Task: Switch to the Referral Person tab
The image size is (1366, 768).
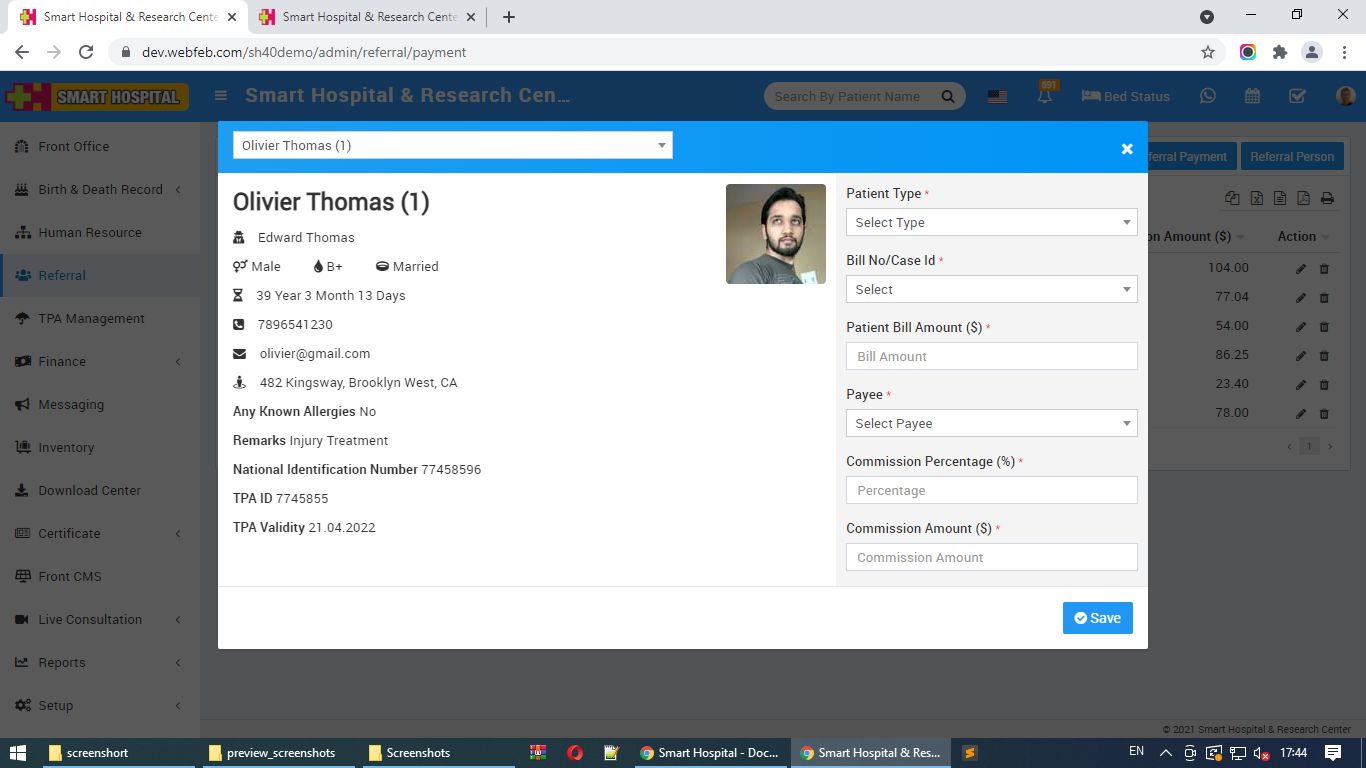Action: click(x=1292, y=155)
